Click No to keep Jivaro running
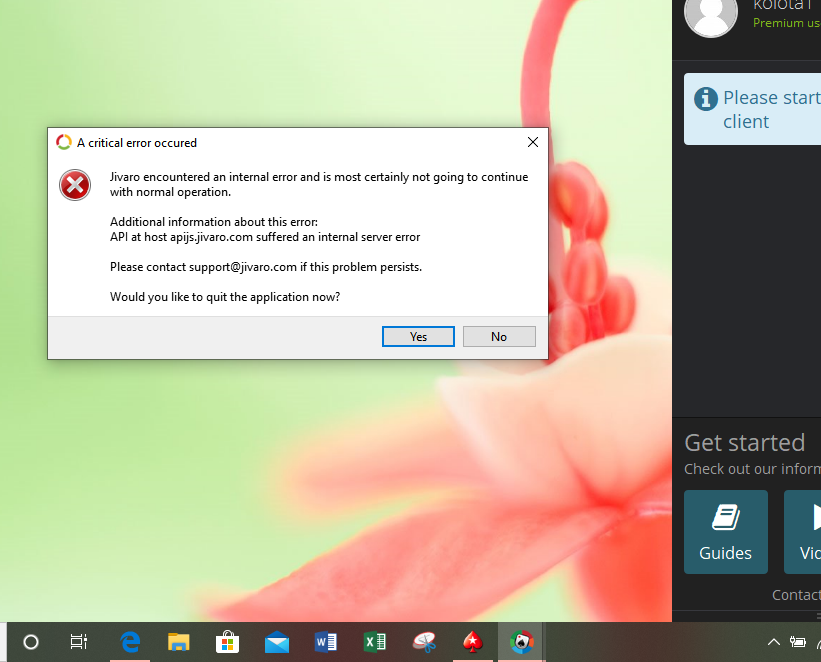This screenshot has width=821, height=662. point(499,336)
